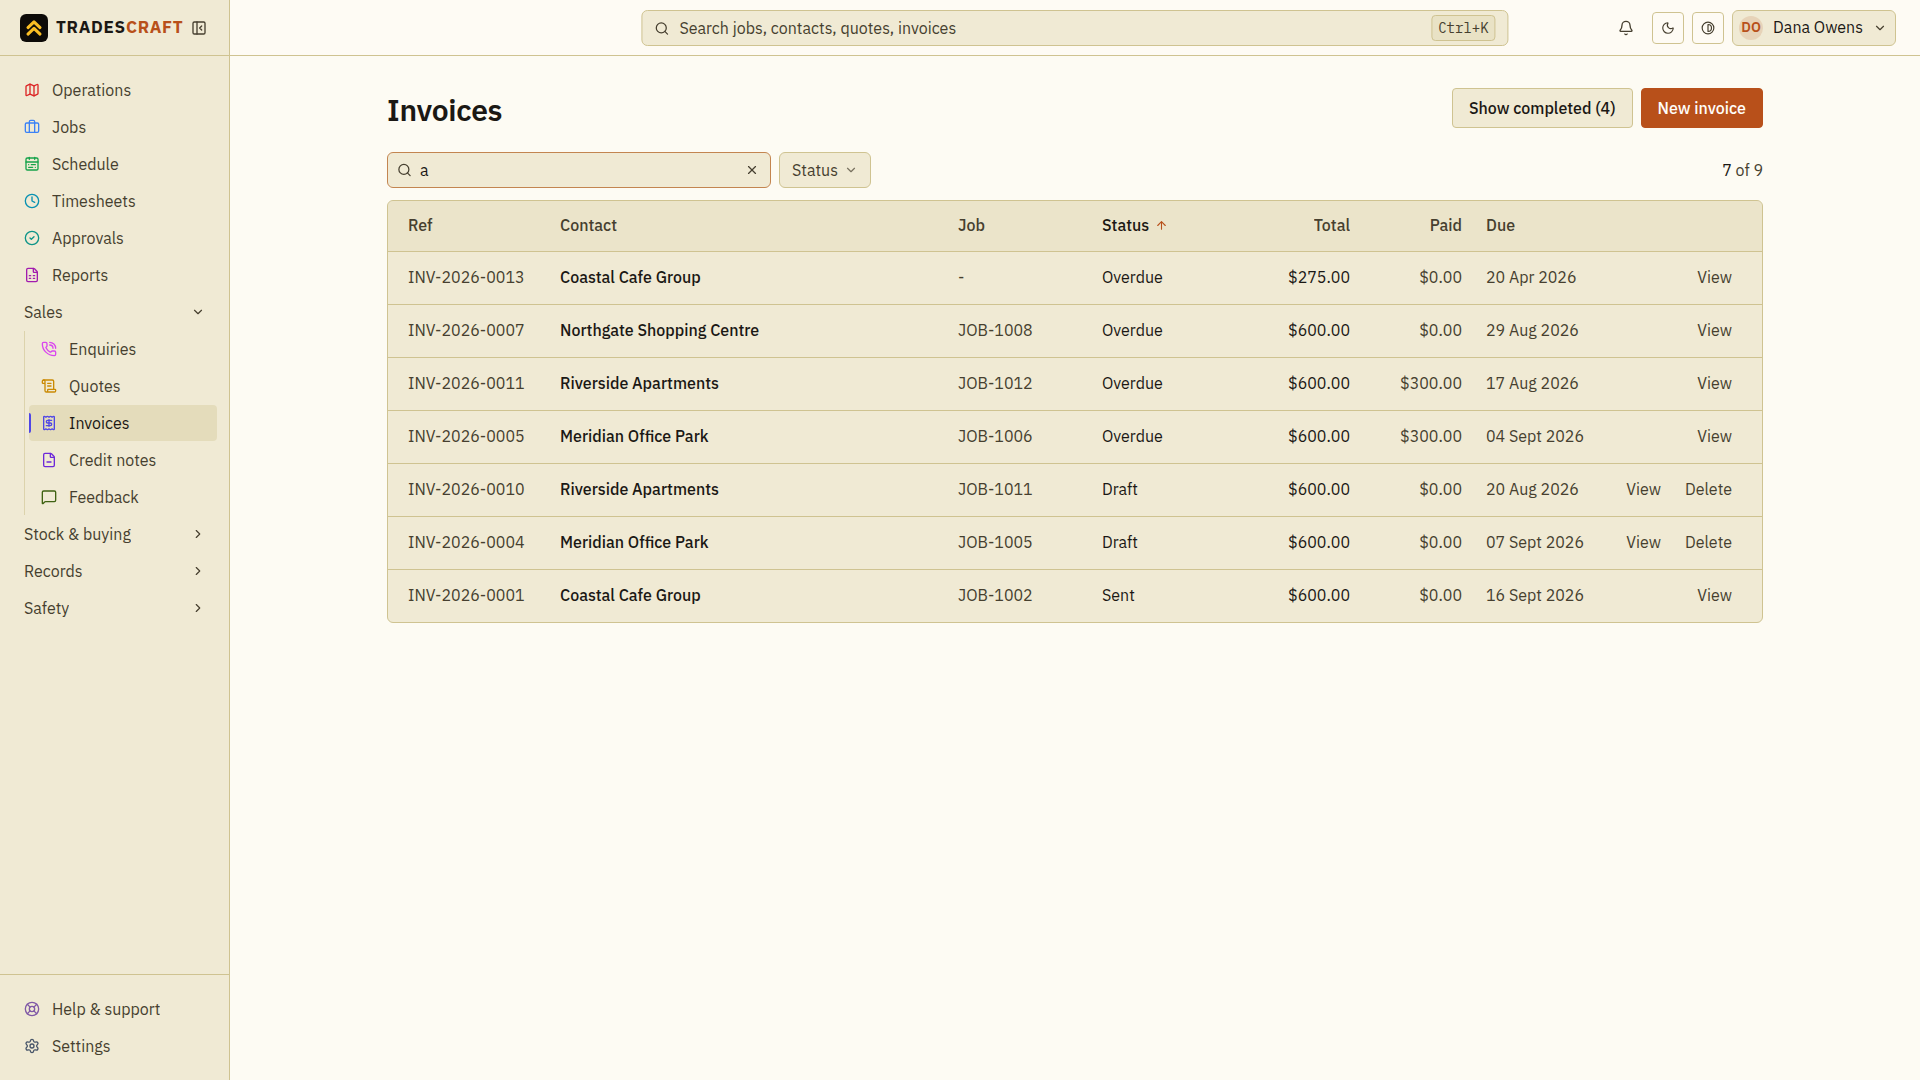Click the invoice filter search box
Image resolution: width=1920 pixels, height=1080 pixels.
[x=578, y=170]
